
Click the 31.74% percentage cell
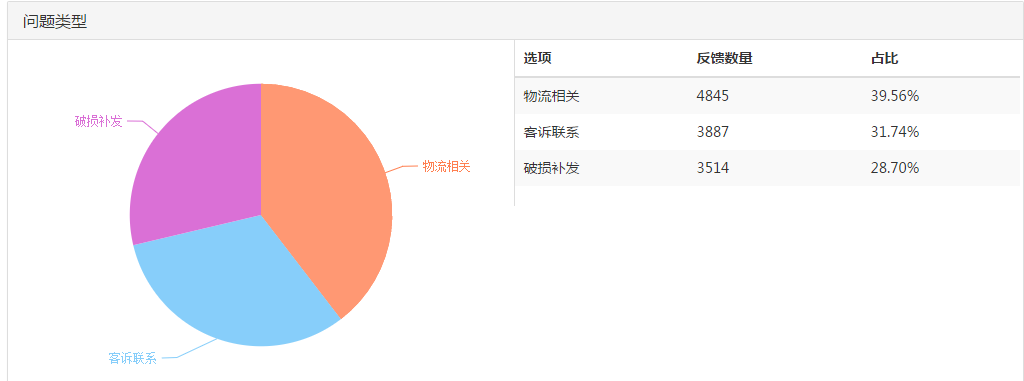pos(895,132)
